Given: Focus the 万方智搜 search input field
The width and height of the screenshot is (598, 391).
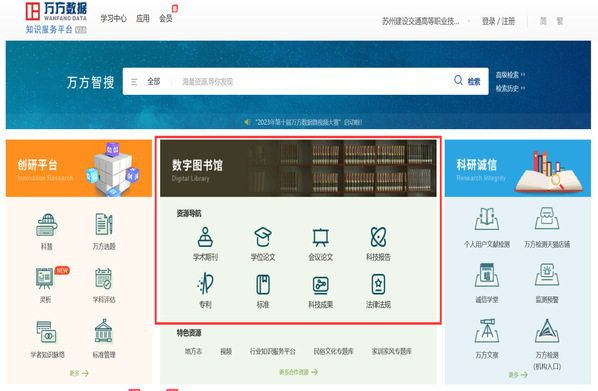Looking at the screenshot, I should tap(313, 81).
